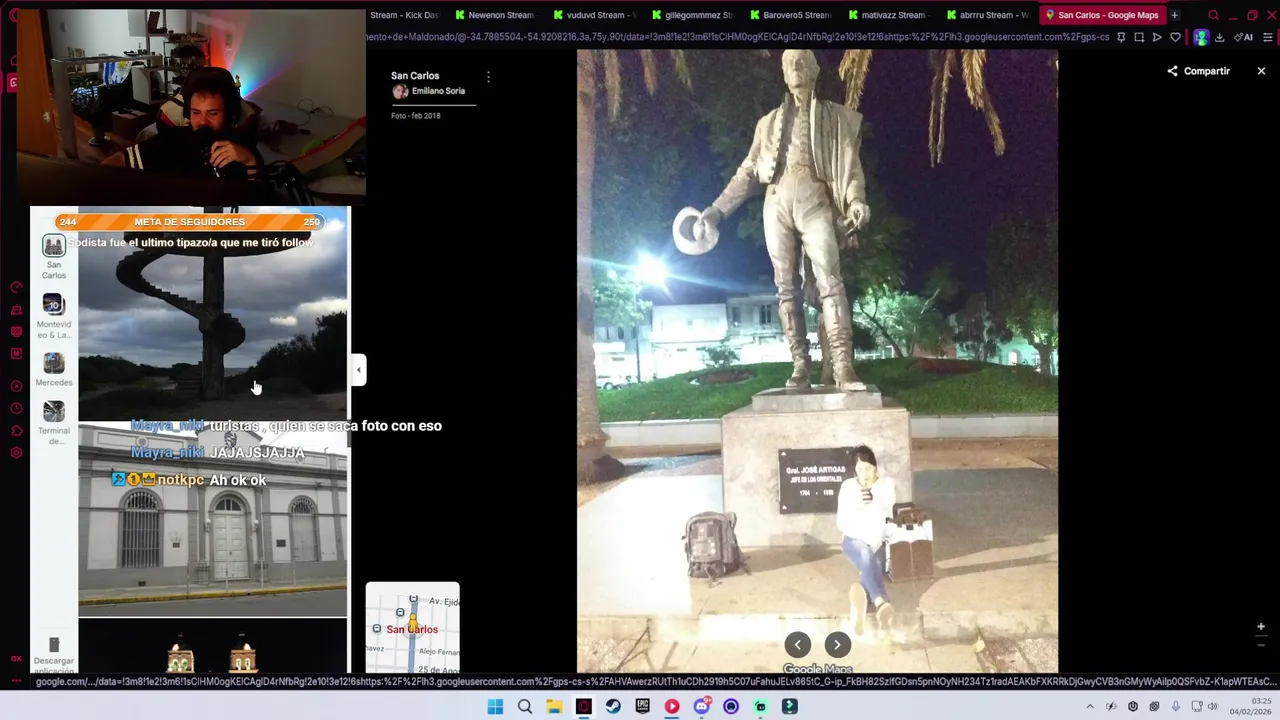1280x720 pixels.
Task: Switch to the Stream - Kick Das tab
Action: tap(404, 15)
